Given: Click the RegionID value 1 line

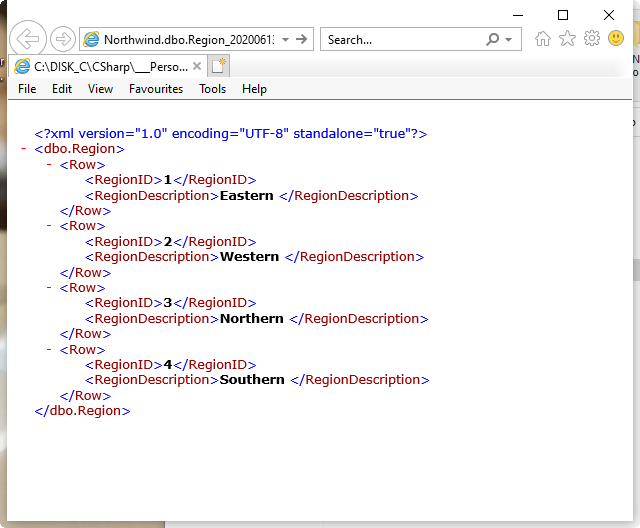Looking at the screenshot, I should [171, 180].
